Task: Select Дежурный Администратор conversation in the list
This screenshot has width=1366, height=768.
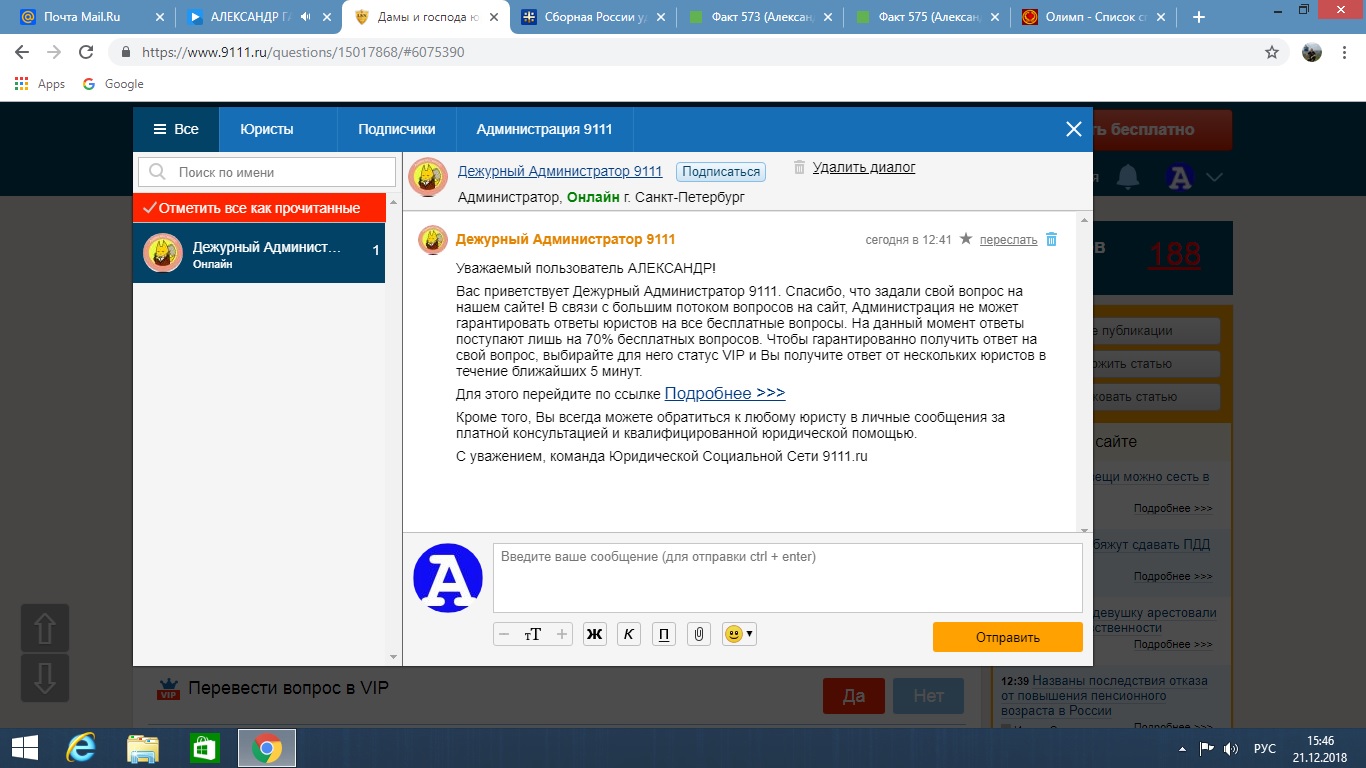Action: [x=259, y=253]
